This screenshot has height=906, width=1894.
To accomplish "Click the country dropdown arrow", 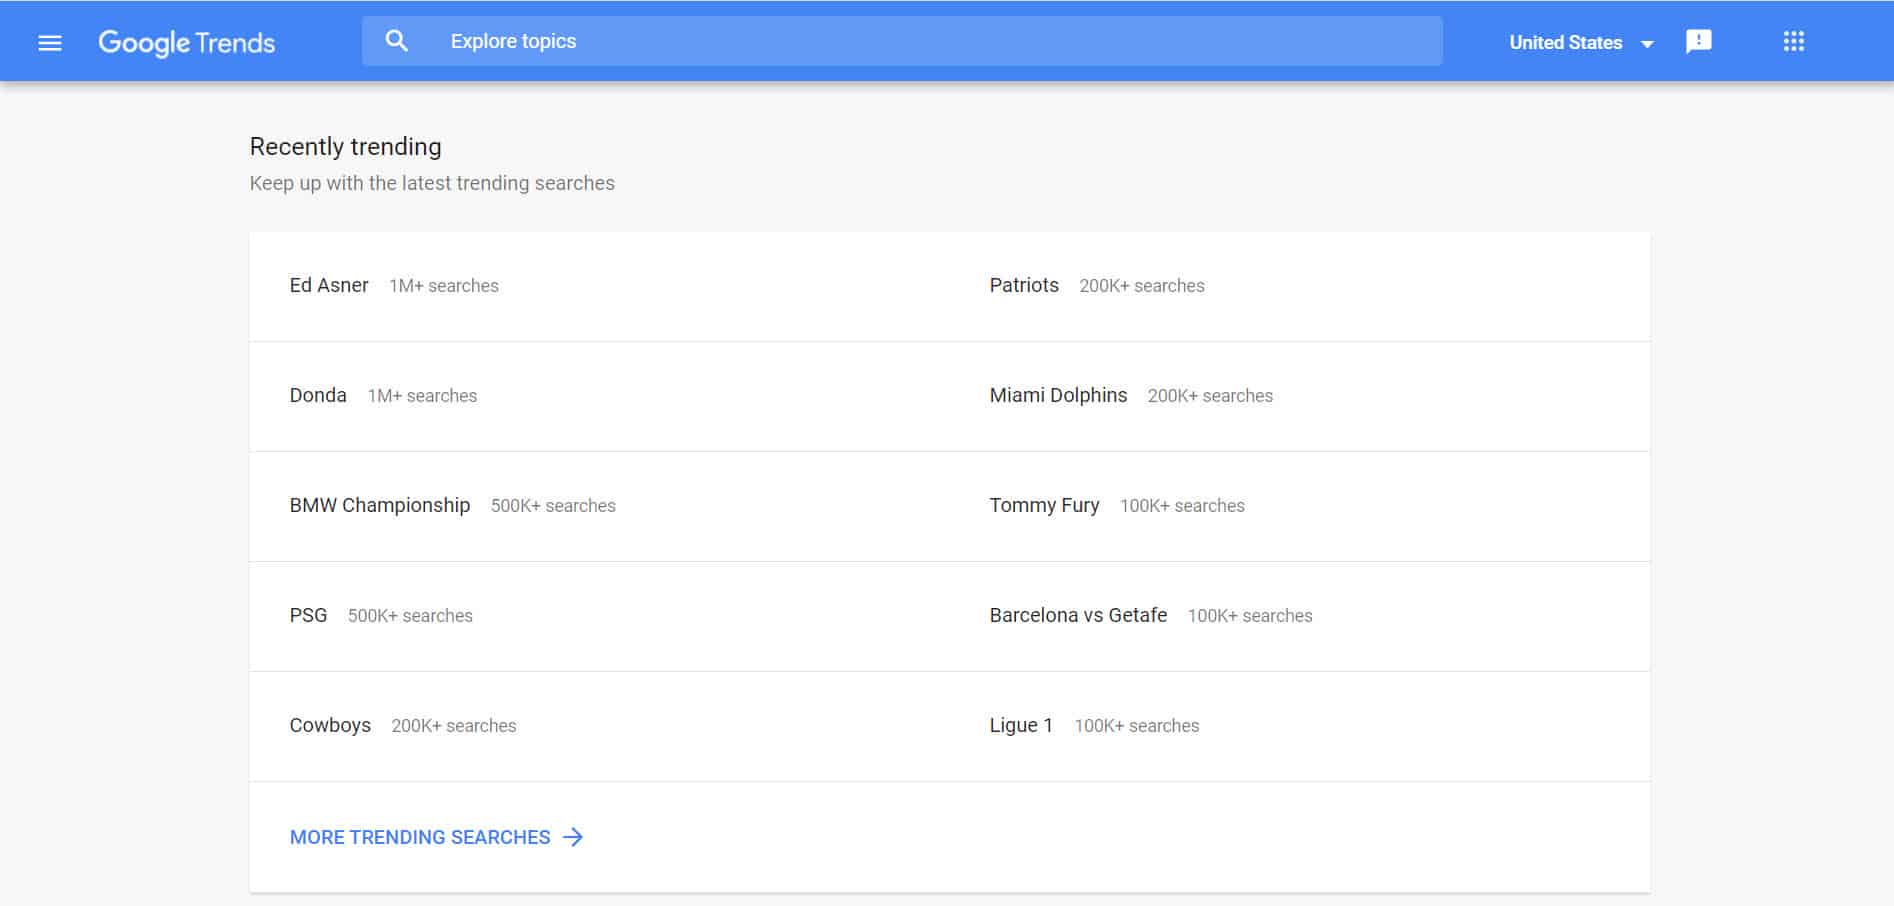I will (x=1647, y=43).
